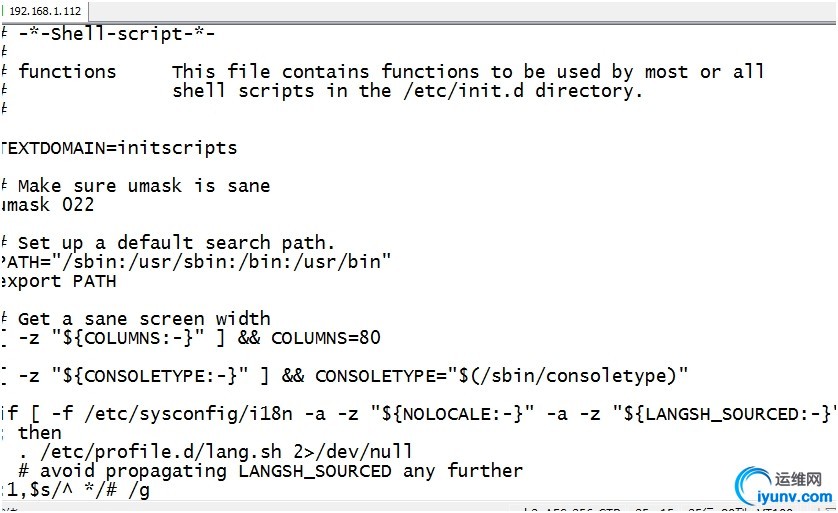The width and height of the screenshot is (838, 513).
Task: Select the 192.168.1.112 session tab
Action: pos(45,11)
